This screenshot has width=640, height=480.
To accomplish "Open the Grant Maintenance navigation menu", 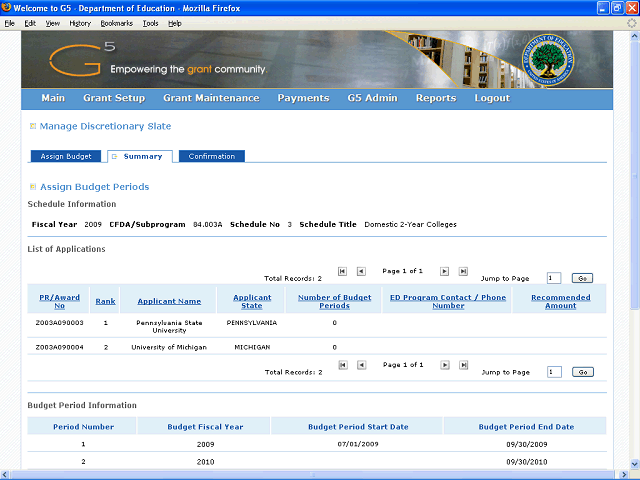I will 211,98.
